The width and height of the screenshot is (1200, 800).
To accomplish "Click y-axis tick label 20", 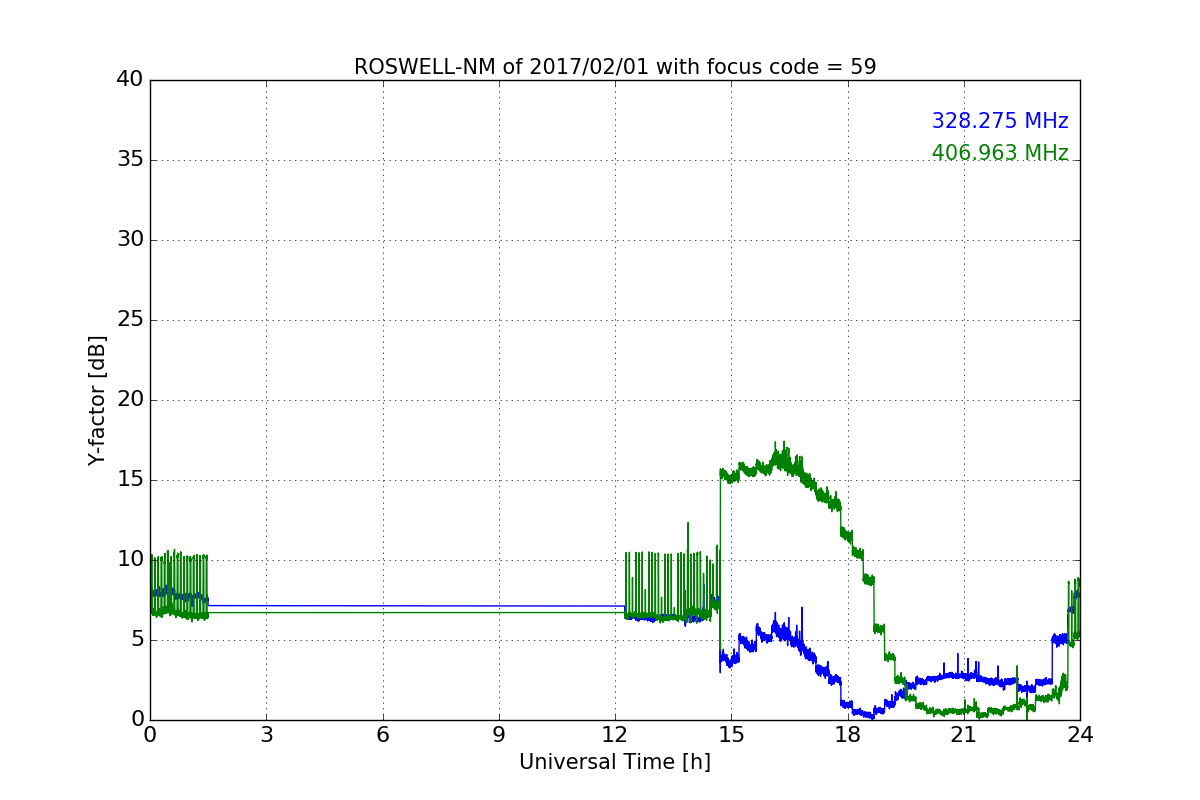I will 130,400.
